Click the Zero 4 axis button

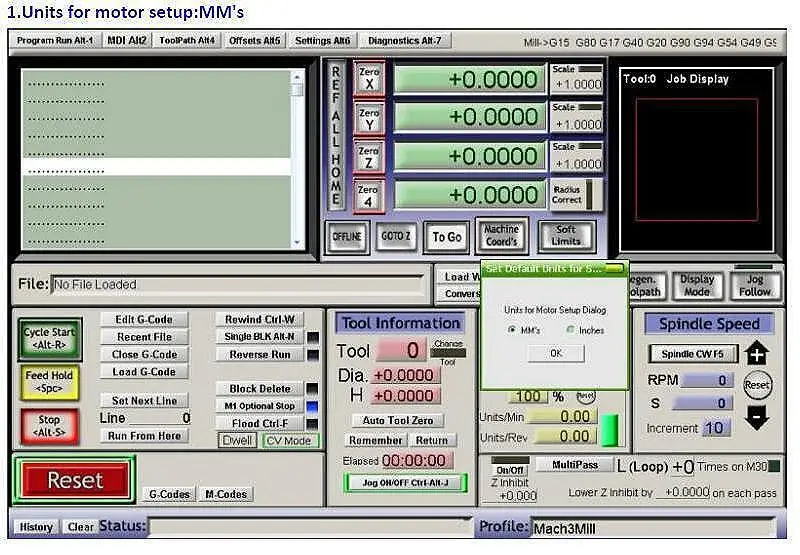[368, 195]
